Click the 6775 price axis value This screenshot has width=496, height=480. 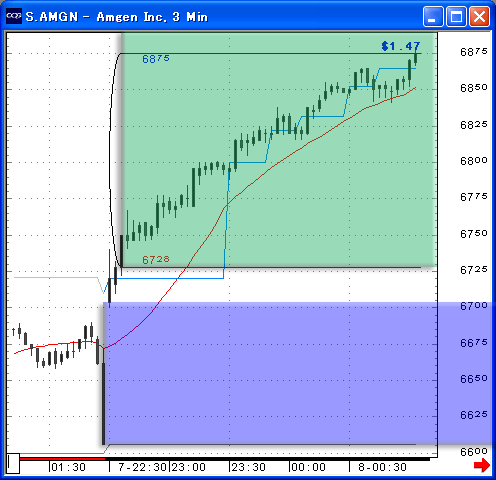pyautogui.click(x=474, y=197)
